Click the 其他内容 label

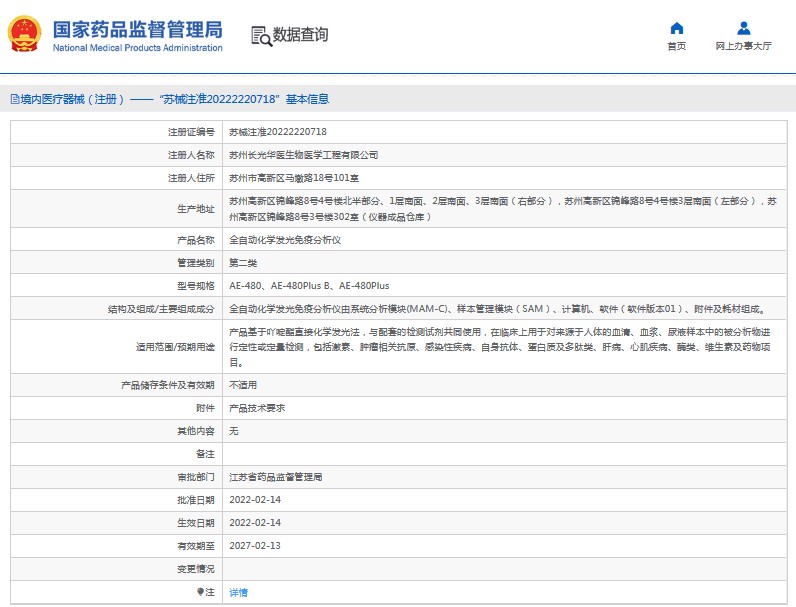pos(196,431)
